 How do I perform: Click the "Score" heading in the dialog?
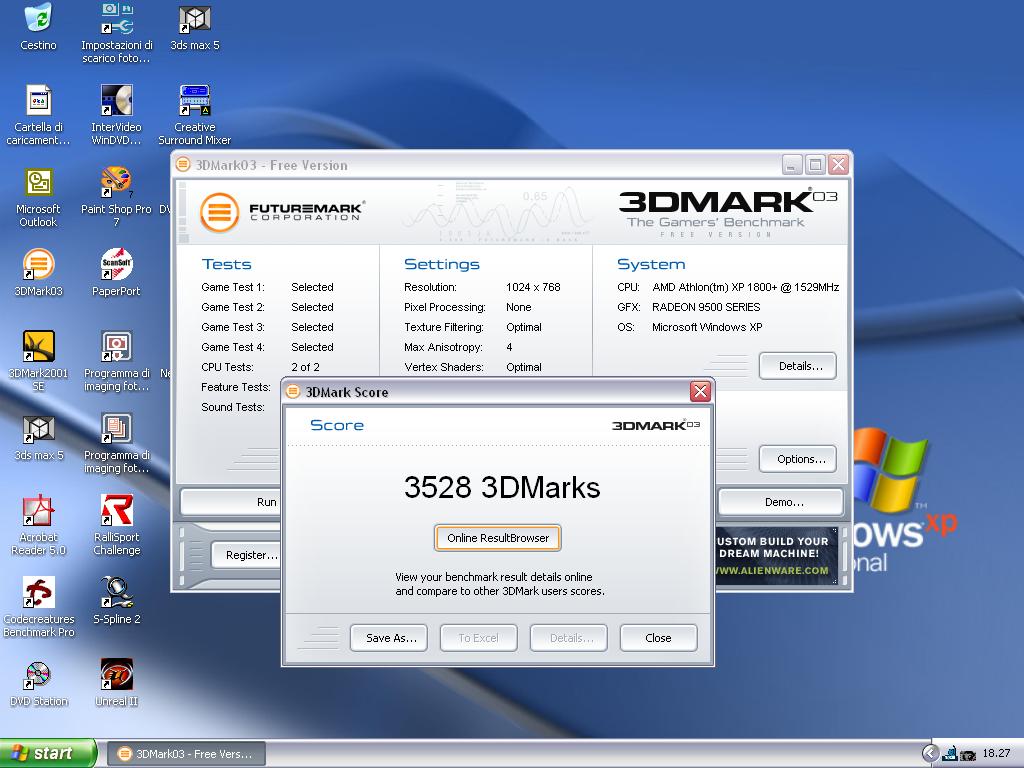[337, 425]
